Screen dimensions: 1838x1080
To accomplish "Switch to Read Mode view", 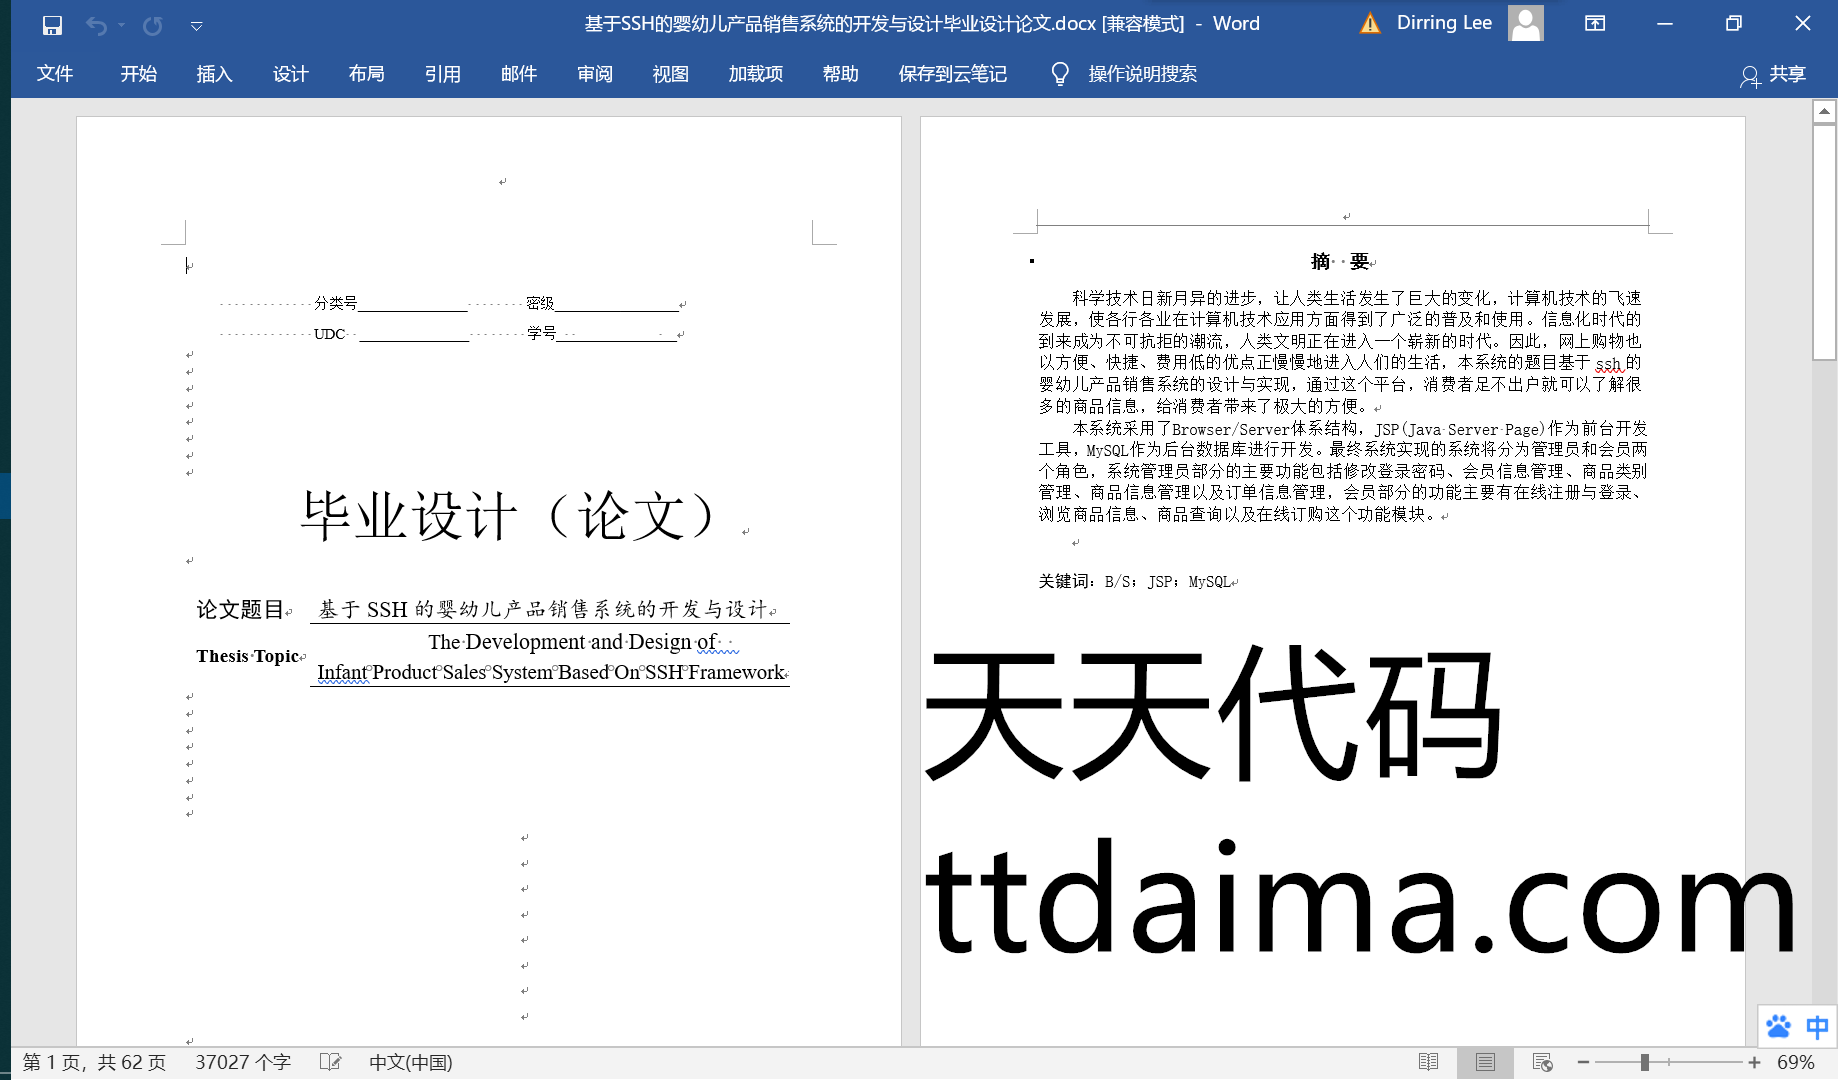I will pyautogui.click(x=1428, y=1062).
